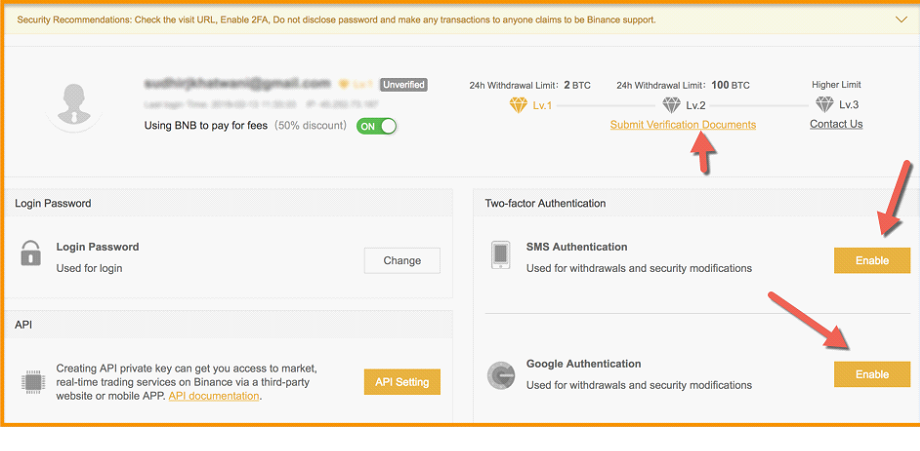Click the Lv.2 gray diamond icon
The width and height of the screenshot is (920, 451).
(x=672, y=104)
